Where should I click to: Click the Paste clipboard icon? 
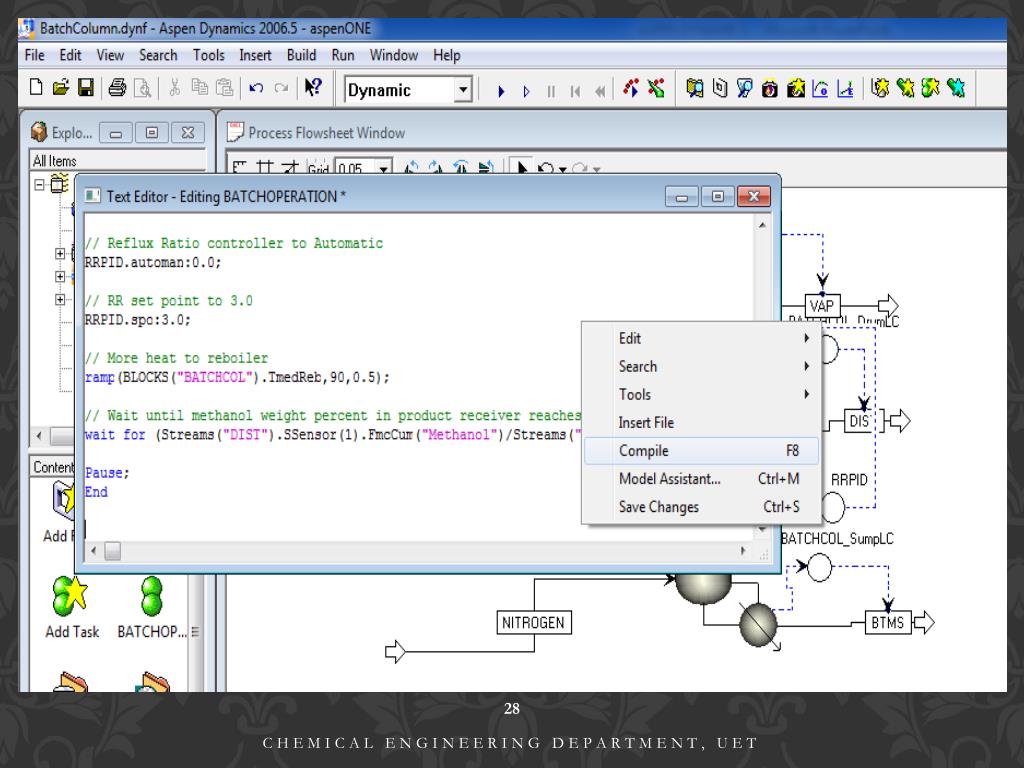tap(224, 88)
